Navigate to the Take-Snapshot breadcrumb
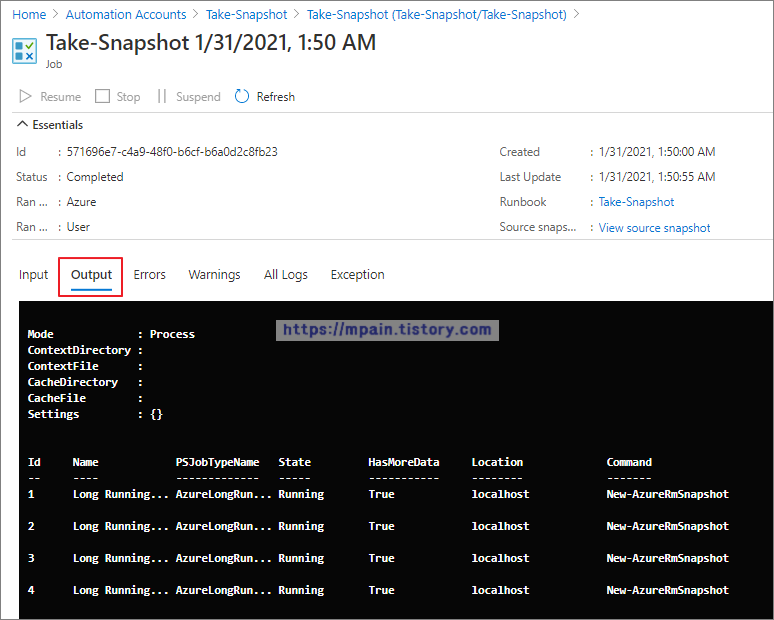The image size is (774, 620). (x=246, y=15)
